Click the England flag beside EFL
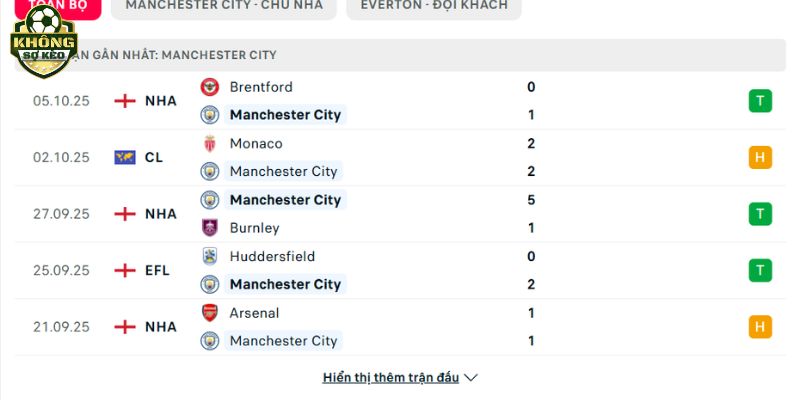This screenshot has width=800, height=400. click(x=125, y=270)
